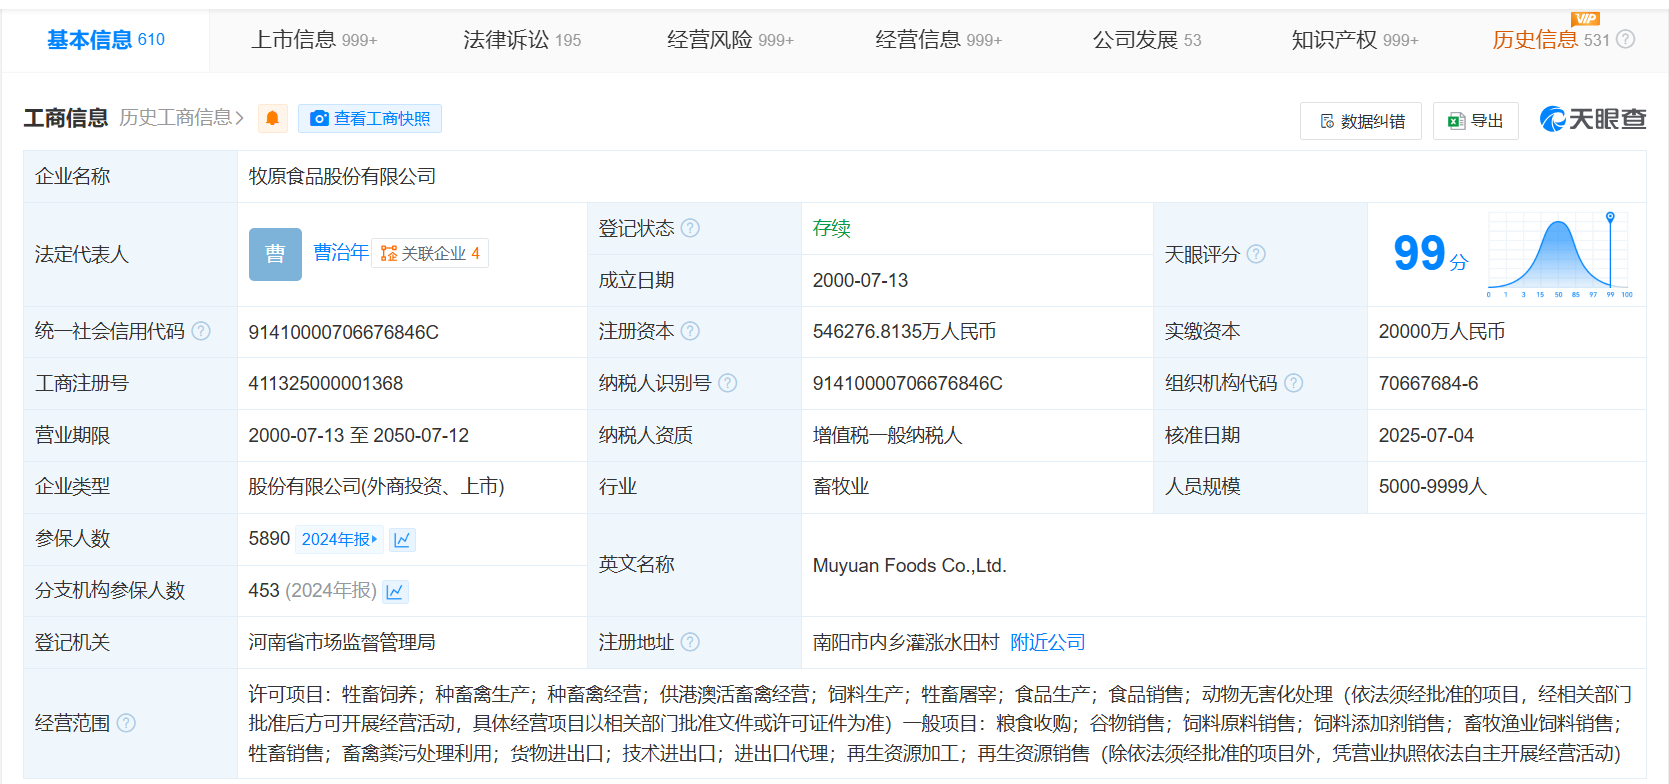This screenshot has width=1669, height=784.
Task: Click the 曹 avatar thumbnail
Action: pos(275,254)
